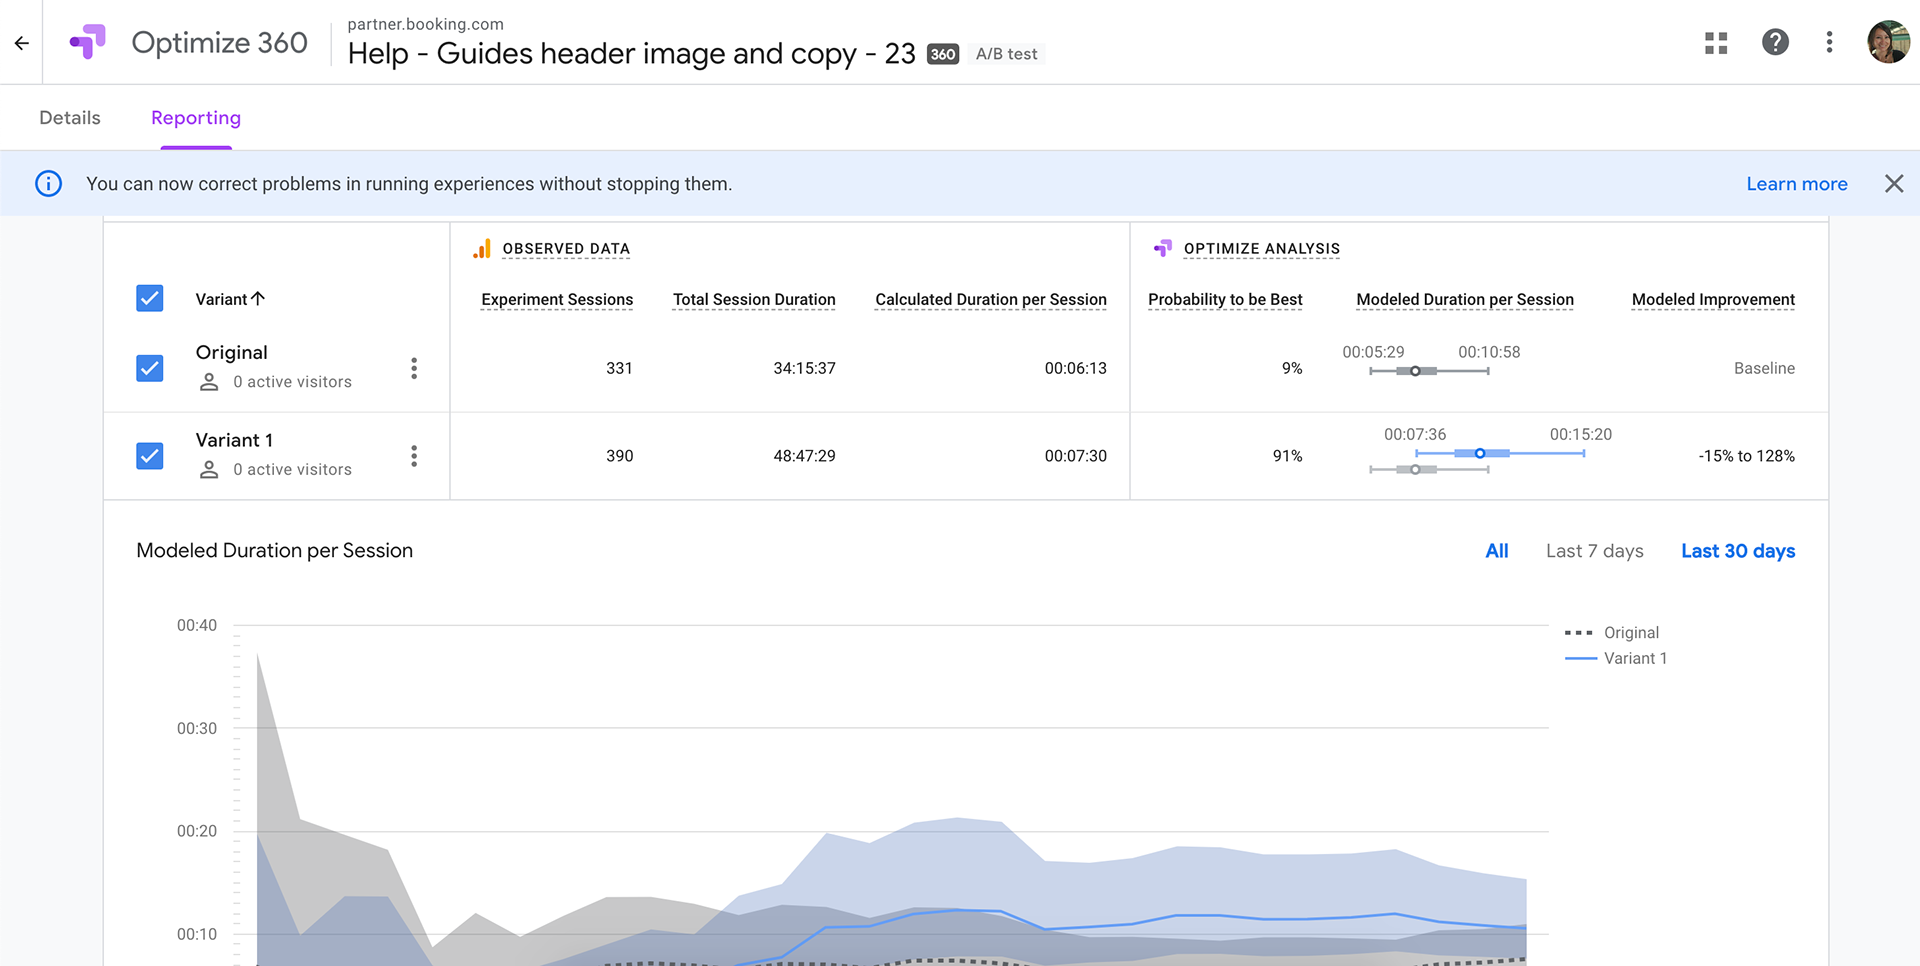1920x966 pixels.
Task: Click the Observed Data bar chart icon
Action: click(482, 249)
